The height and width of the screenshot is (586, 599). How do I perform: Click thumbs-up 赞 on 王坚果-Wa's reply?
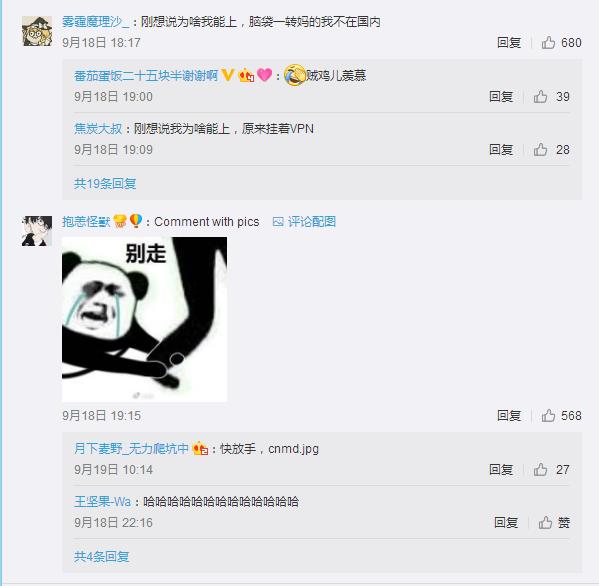(x=554, y=523)
